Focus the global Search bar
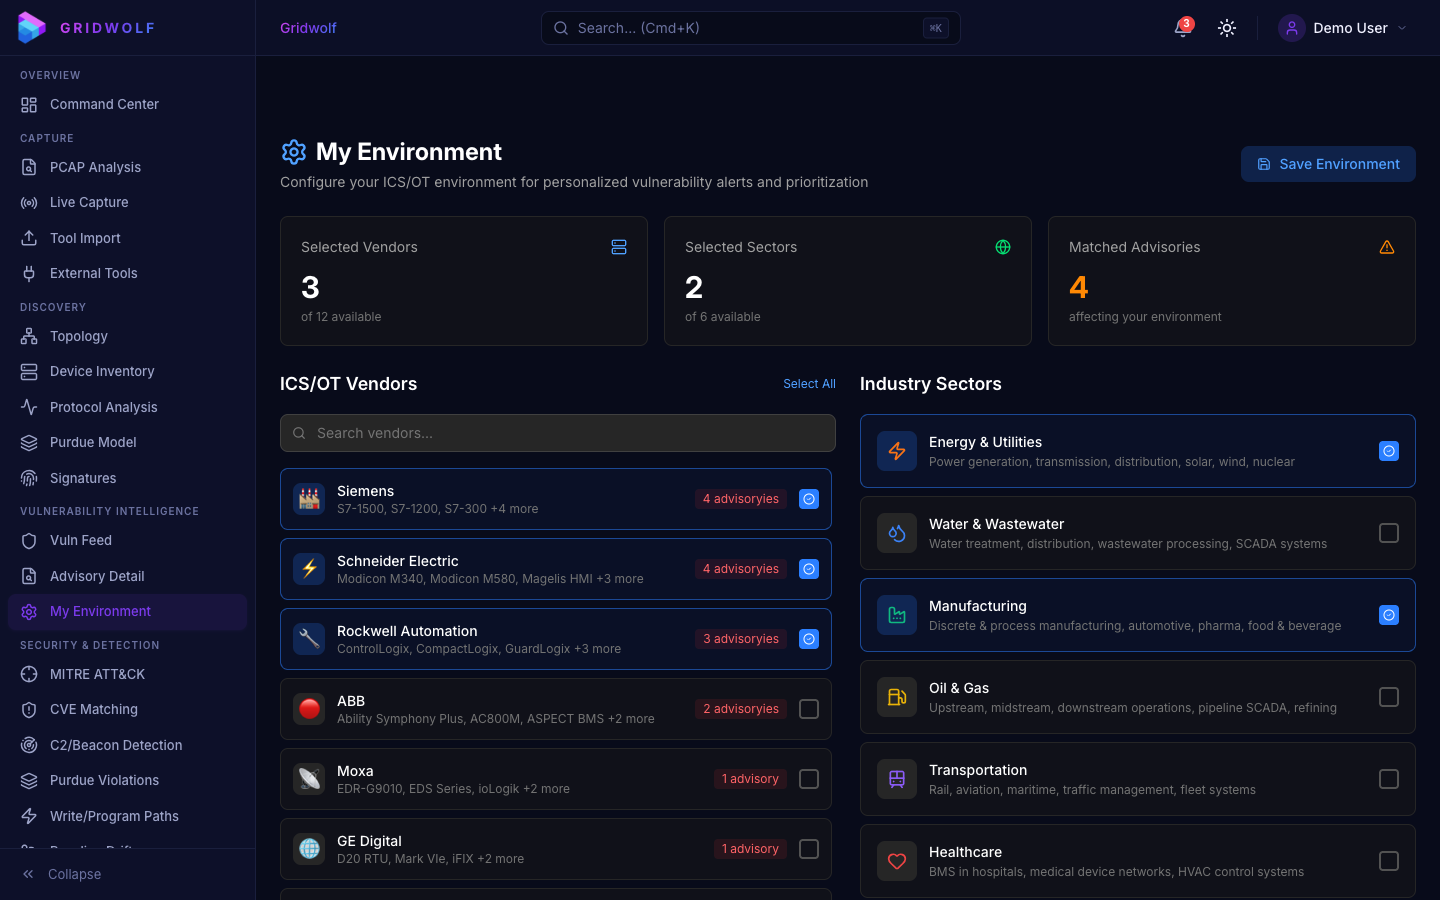 (x=750, y=28)
